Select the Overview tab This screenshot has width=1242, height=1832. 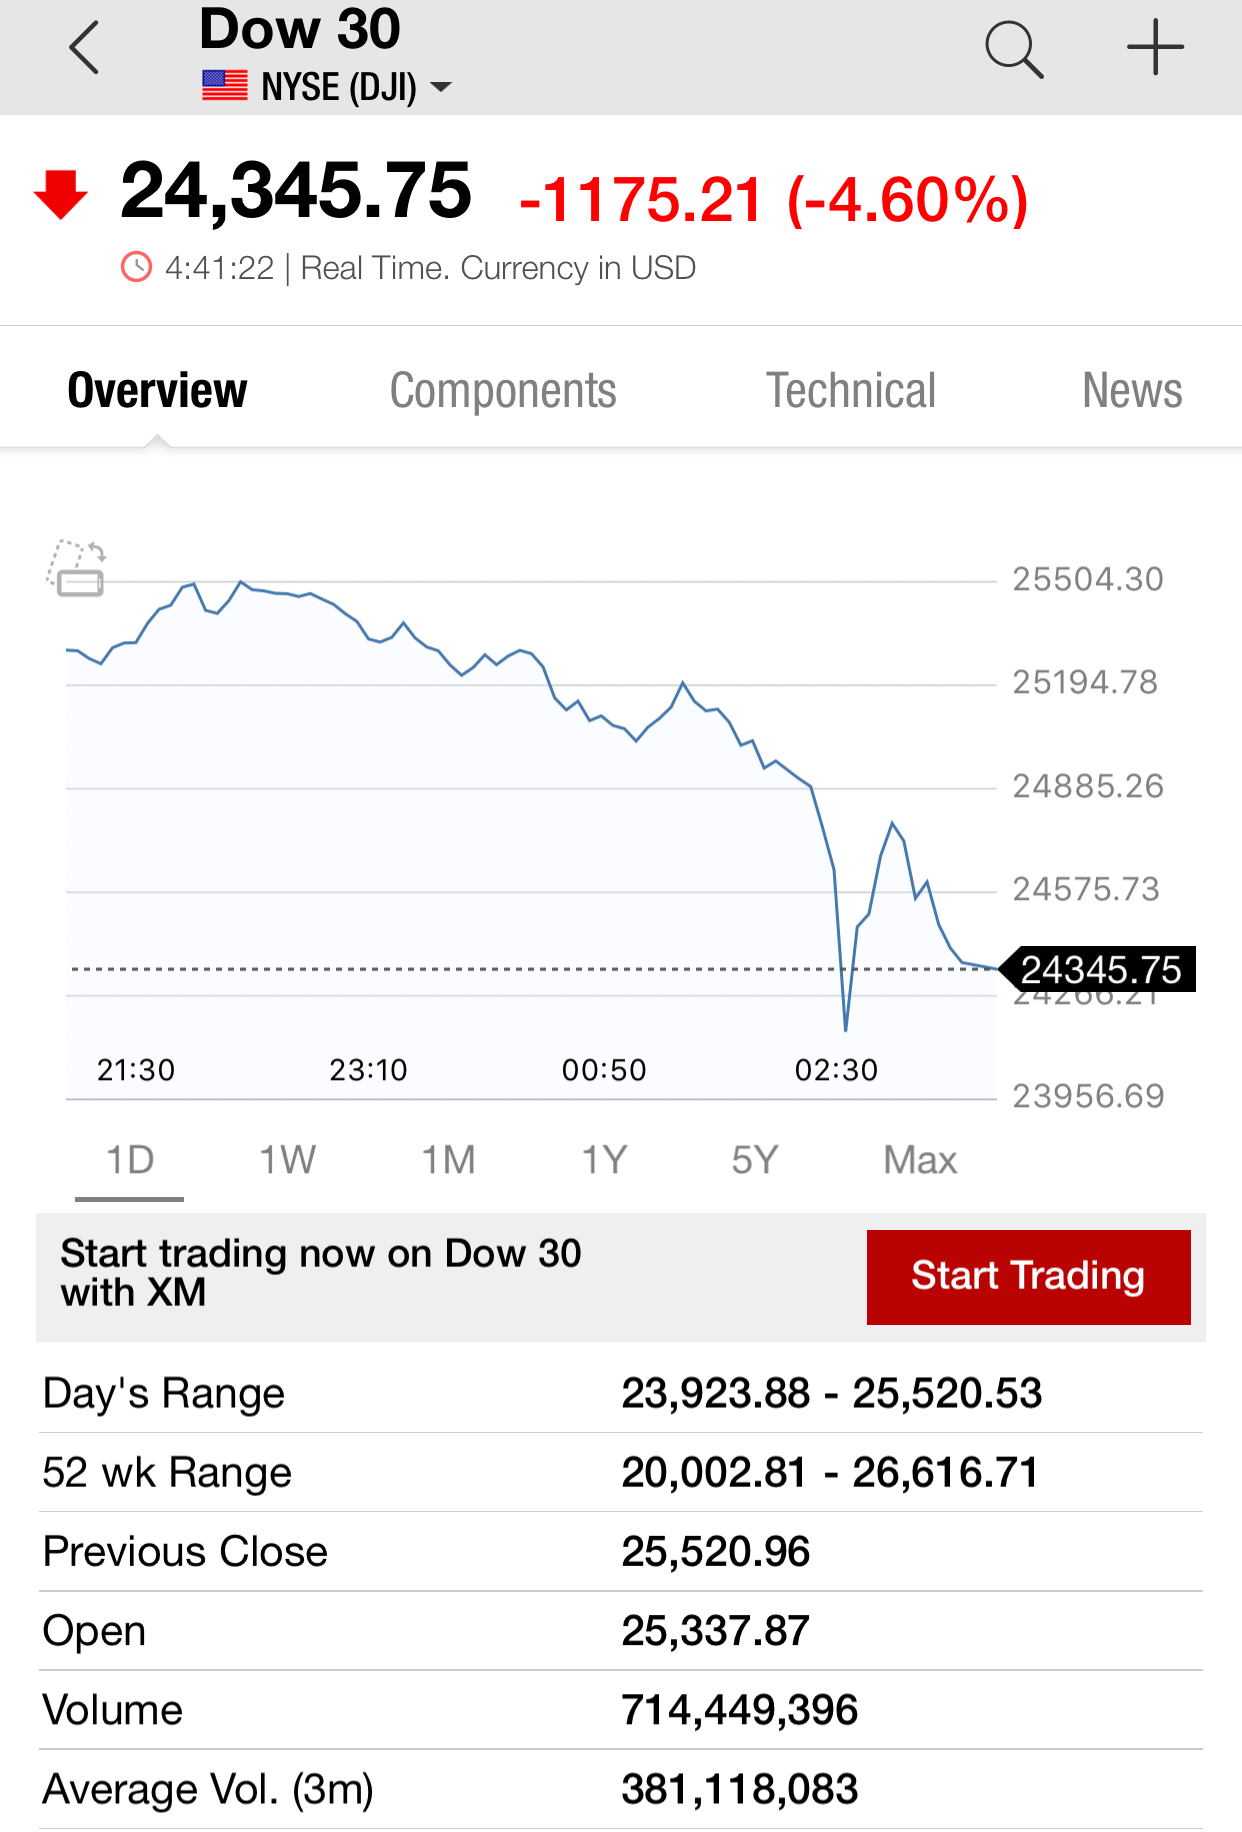point(157,390)
